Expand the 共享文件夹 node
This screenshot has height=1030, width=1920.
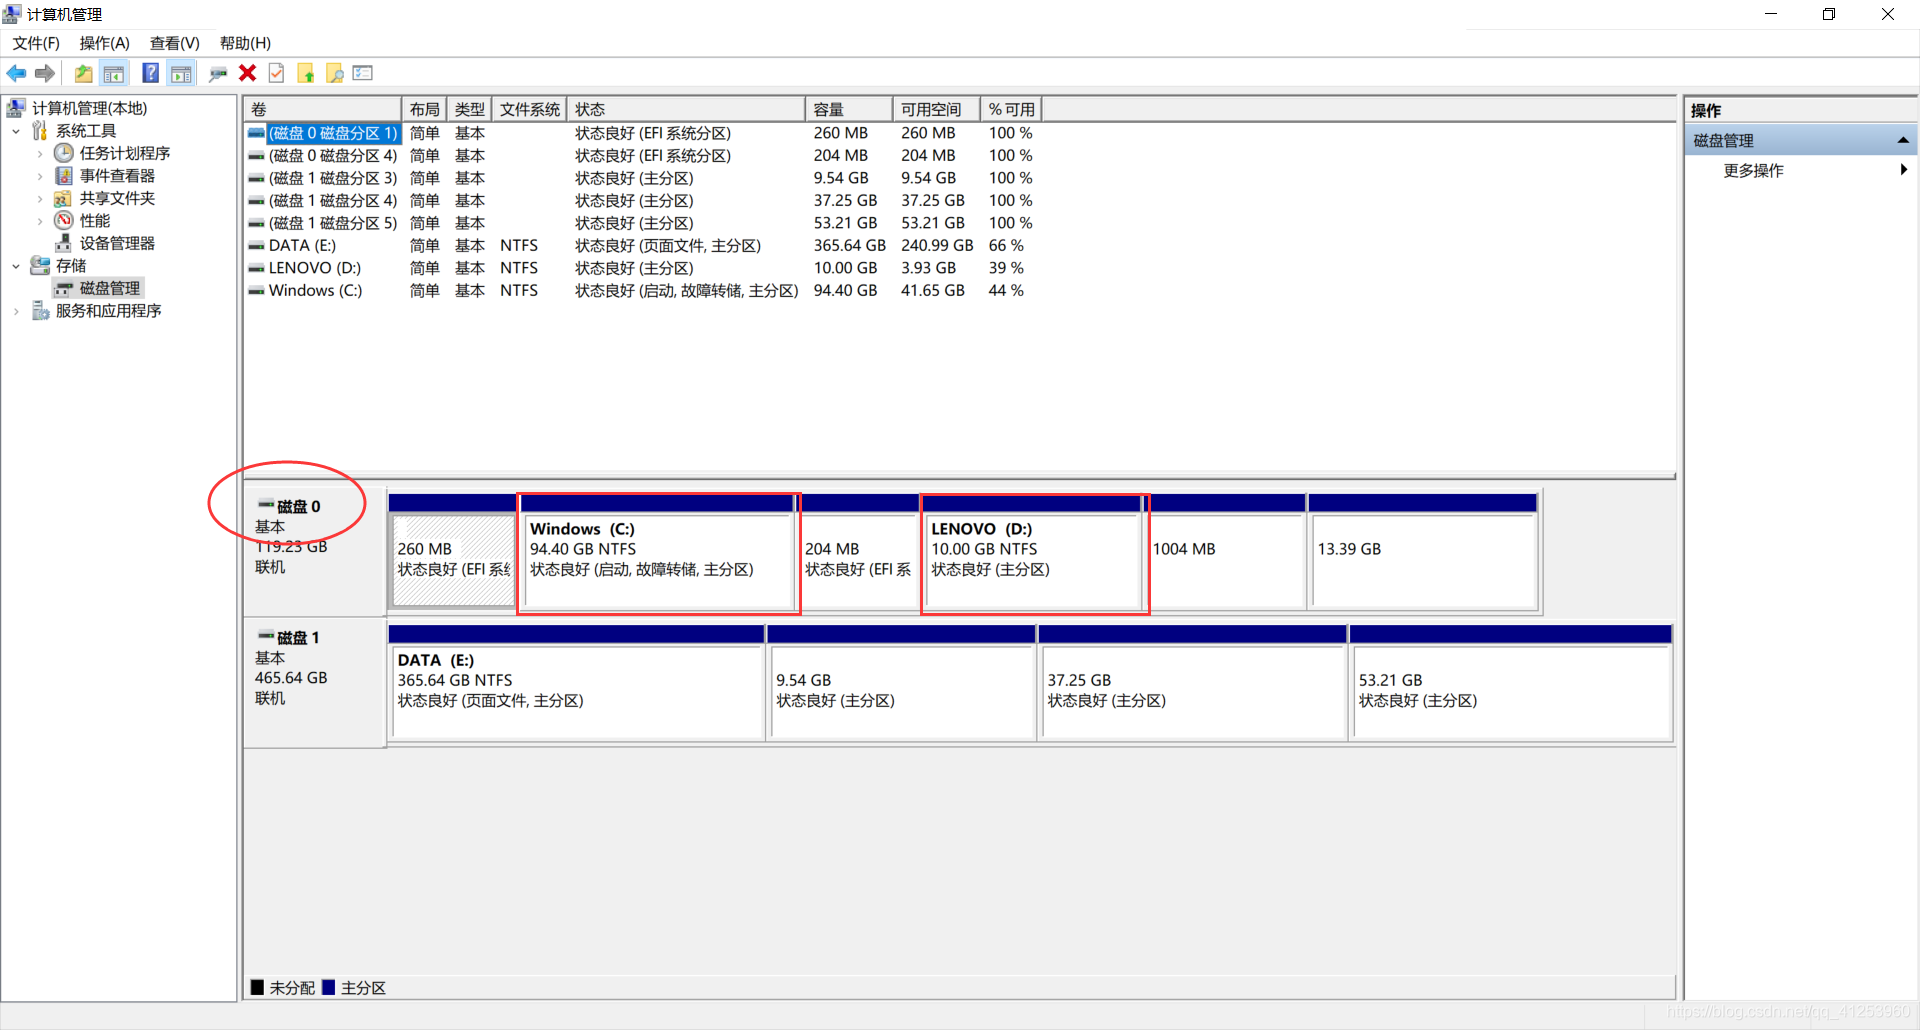[40, 198]
